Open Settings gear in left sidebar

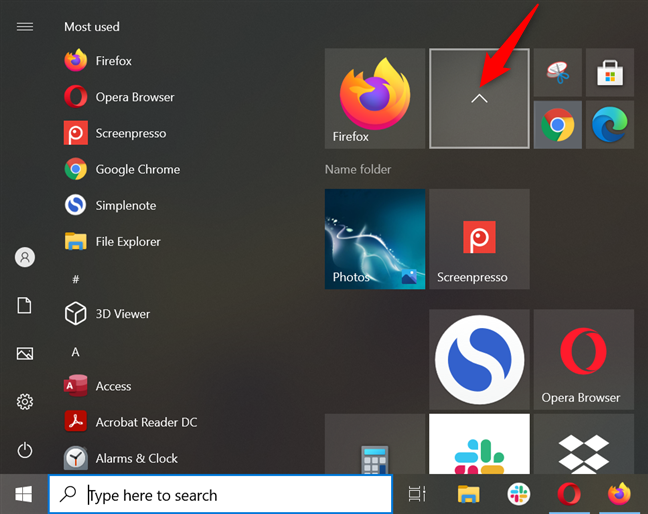(25, 401)
